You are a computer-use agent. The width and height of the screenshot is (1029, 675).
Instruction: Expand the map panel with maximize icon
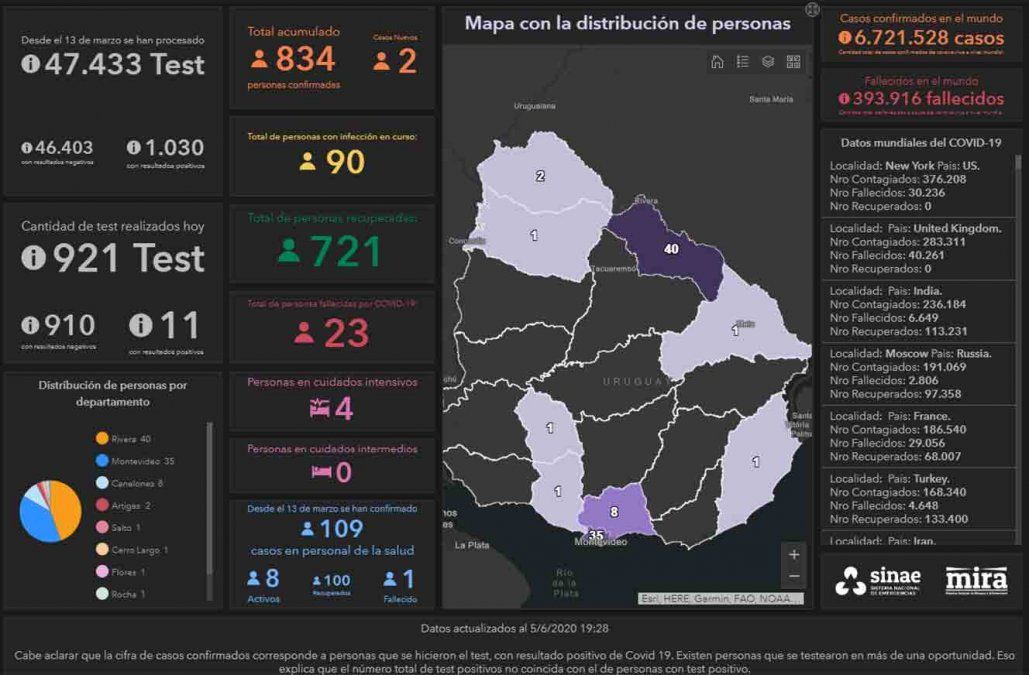812,9
